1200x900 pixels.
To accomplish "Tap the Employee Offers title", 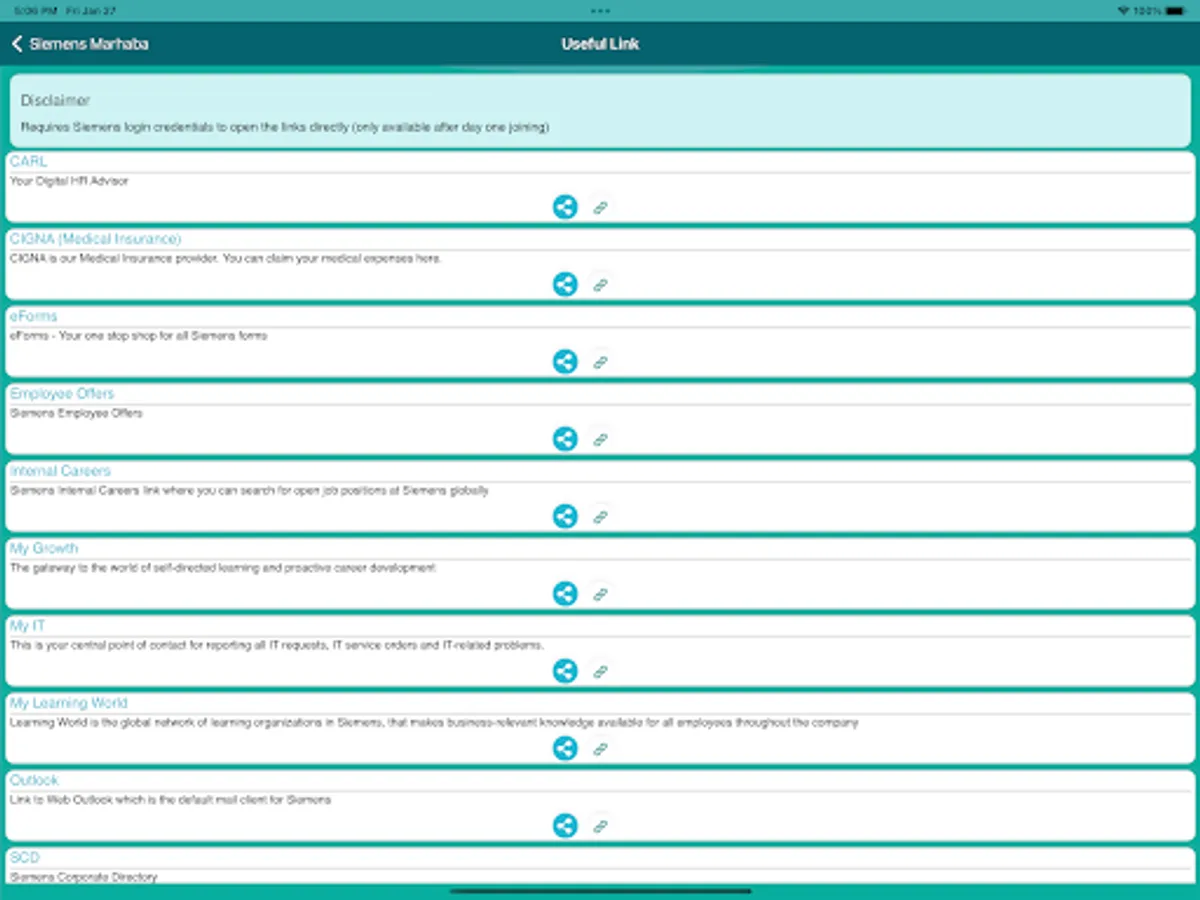I will [x=62, y=393].
